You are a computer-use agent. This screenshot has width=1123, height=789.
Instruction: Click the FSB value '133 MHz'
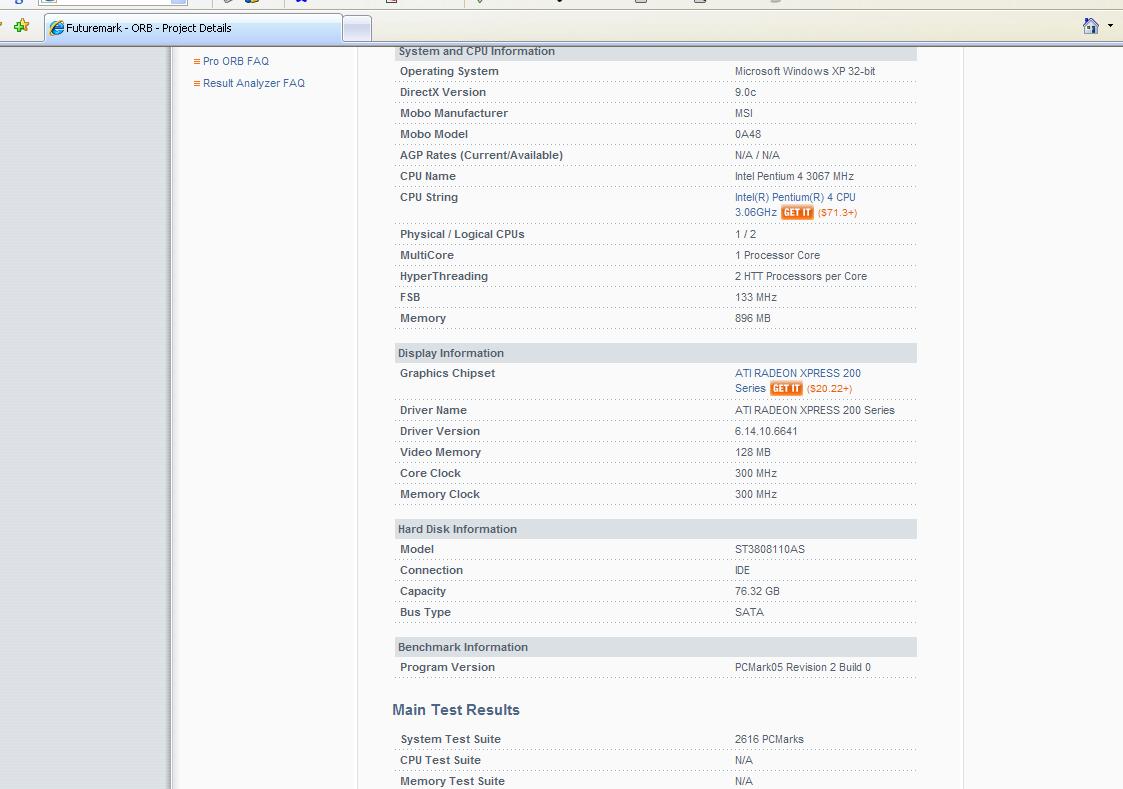pos(756,297)
